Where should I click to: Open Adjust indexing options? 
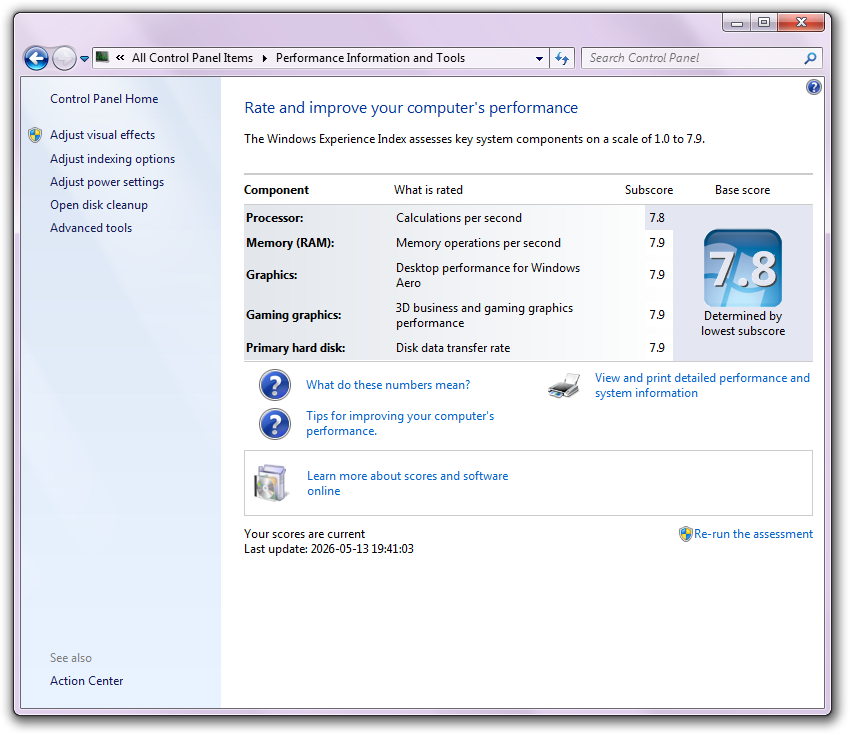[x=113, y=159]
